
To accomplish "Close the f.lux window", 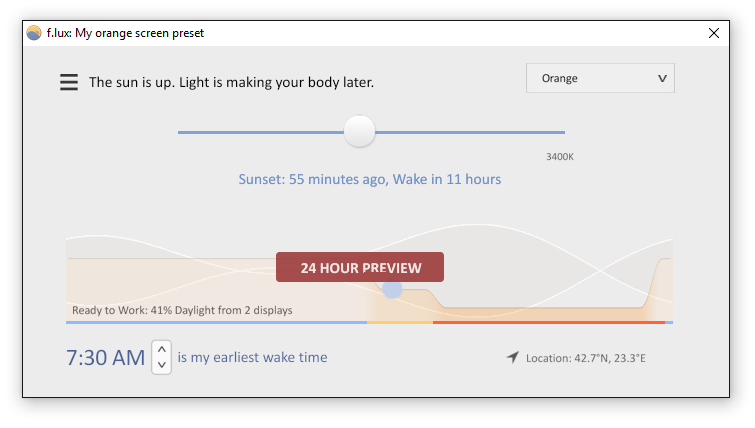I will point(714,33).
